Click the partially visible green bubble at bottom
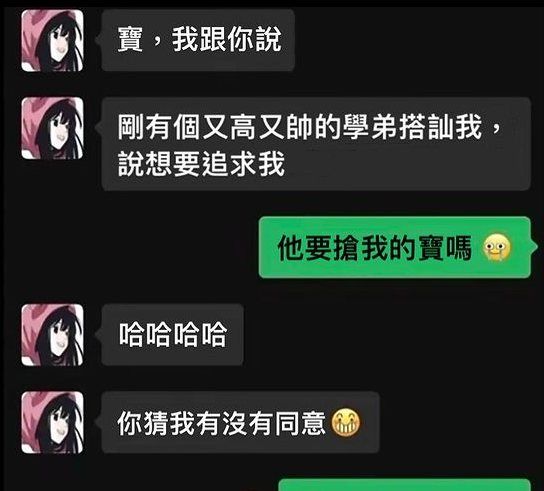The width and height of the screenshot is (544, 491). 405,485
